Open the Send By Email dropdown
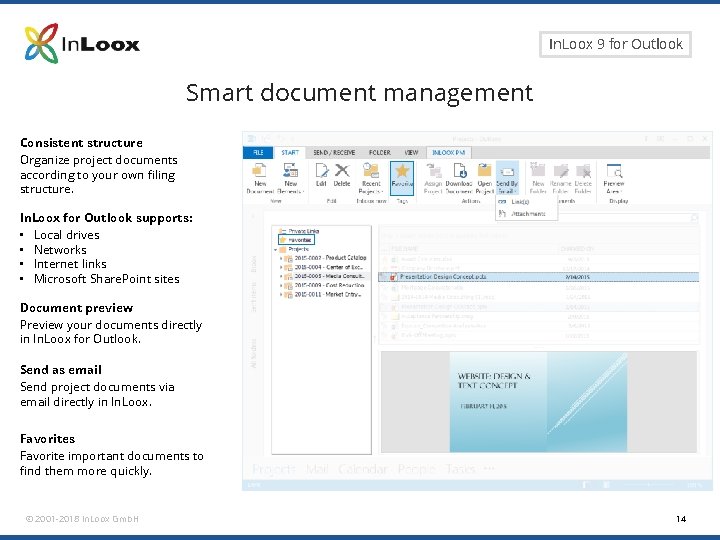 [x=507, y=178]
